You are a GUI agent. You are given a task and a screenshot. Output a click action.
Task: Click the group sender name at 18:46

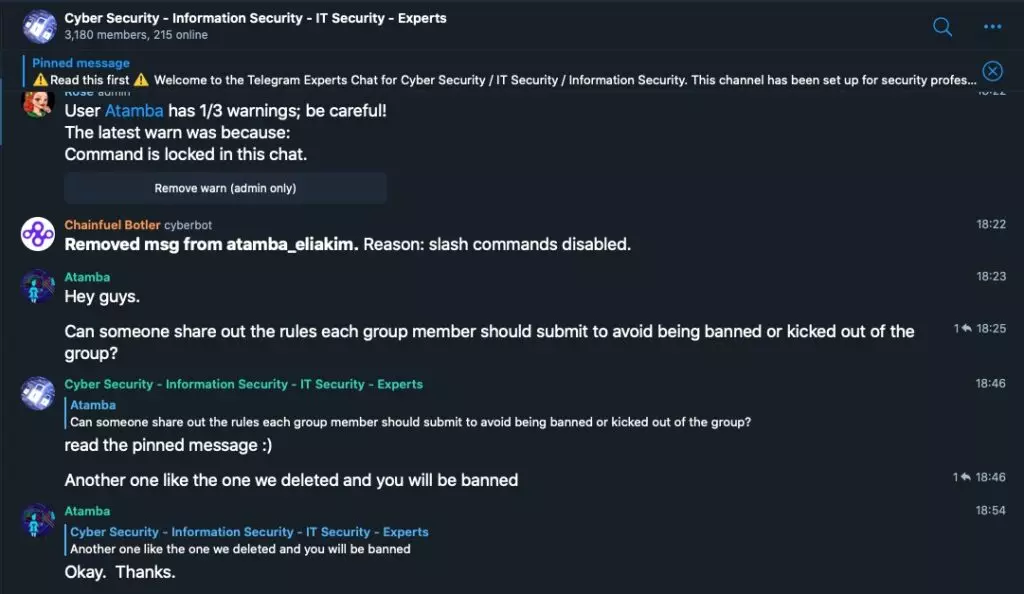tap(244, 384)
